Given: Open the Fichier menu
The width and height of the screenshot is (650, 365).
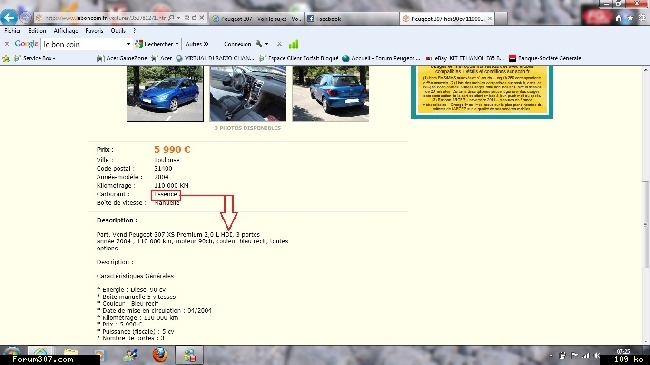Looking at the screenshot, I should pos(12,31).
